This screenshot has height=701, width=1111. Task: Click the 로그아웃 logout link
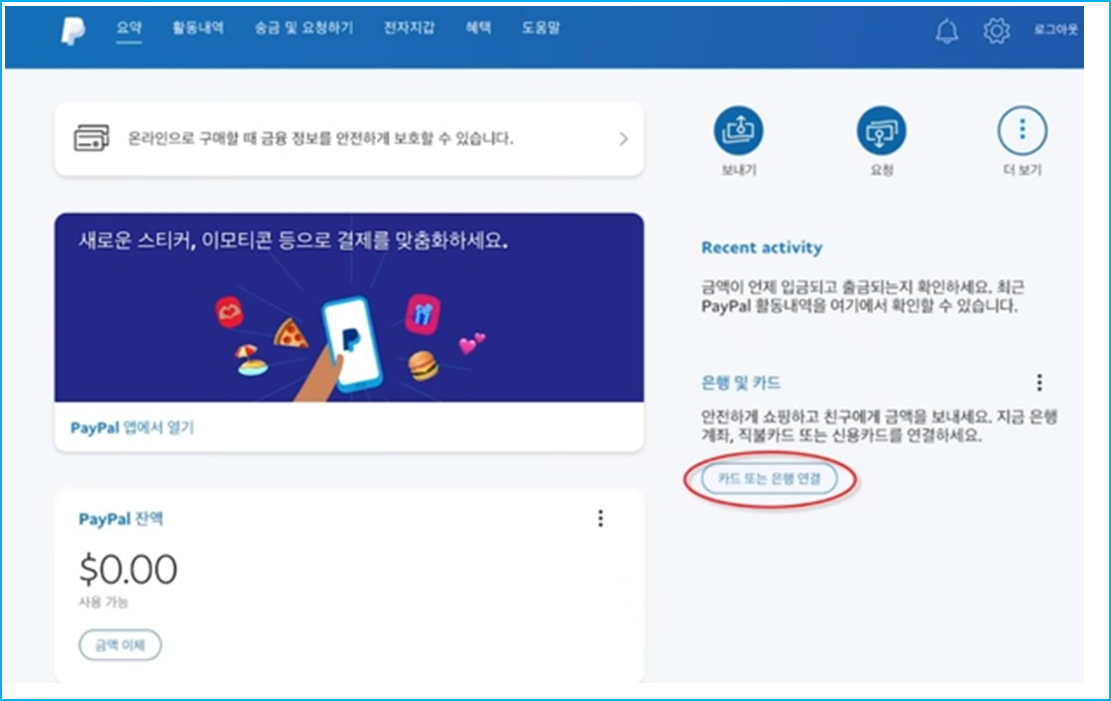1056,30
